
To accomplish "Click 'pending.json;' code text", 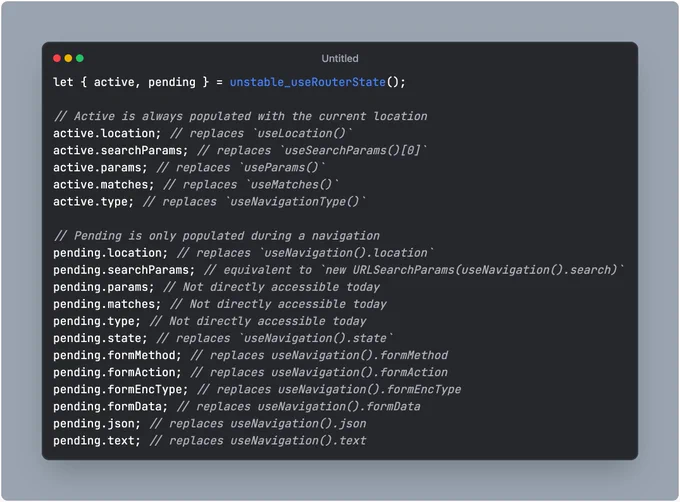I will pos(97,424).
